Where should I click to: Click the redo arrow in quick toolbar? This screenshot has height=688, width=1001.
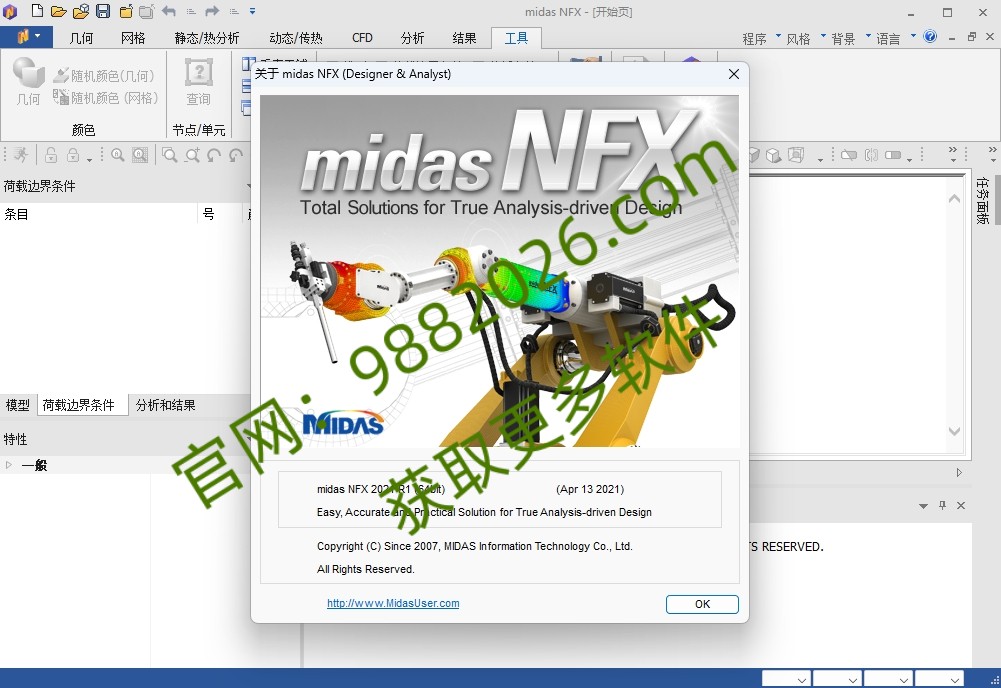click(x=212, y=11)
